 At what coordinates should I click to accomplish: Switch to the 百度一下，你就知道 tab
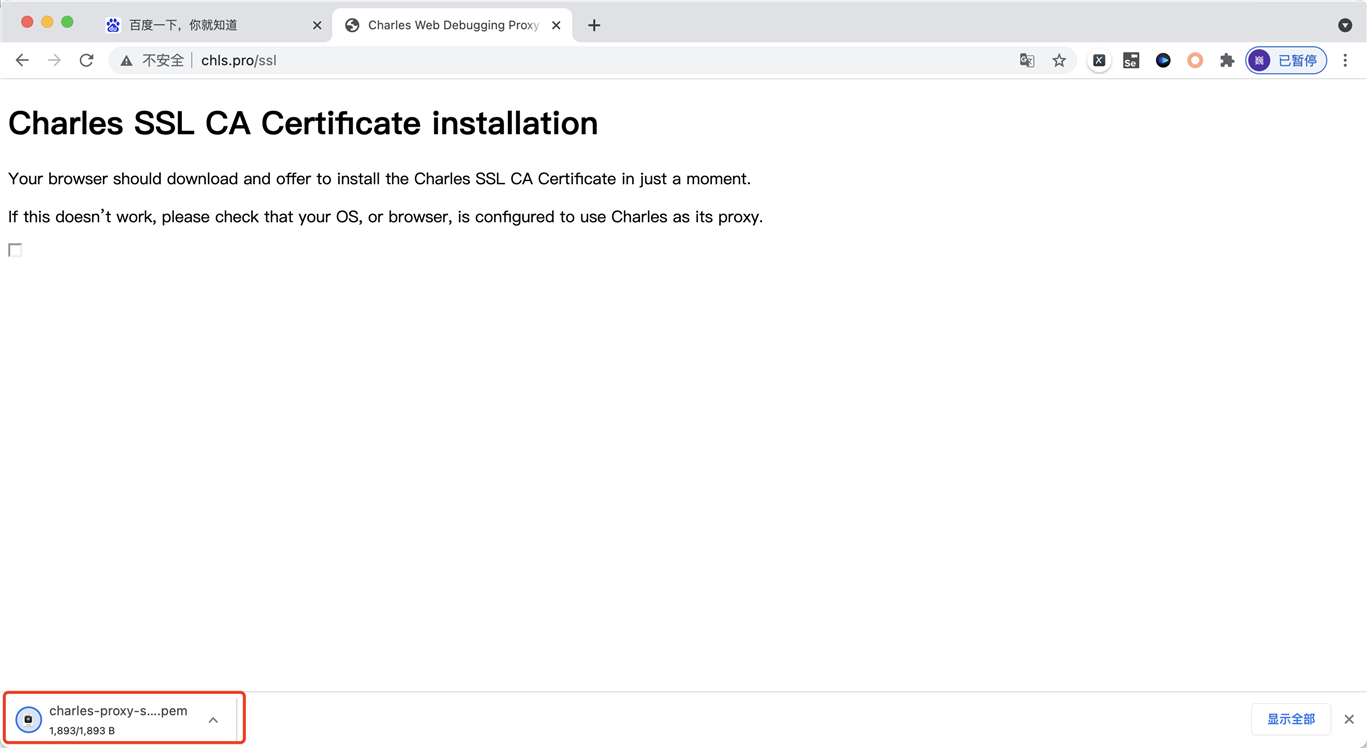(214, 25)
